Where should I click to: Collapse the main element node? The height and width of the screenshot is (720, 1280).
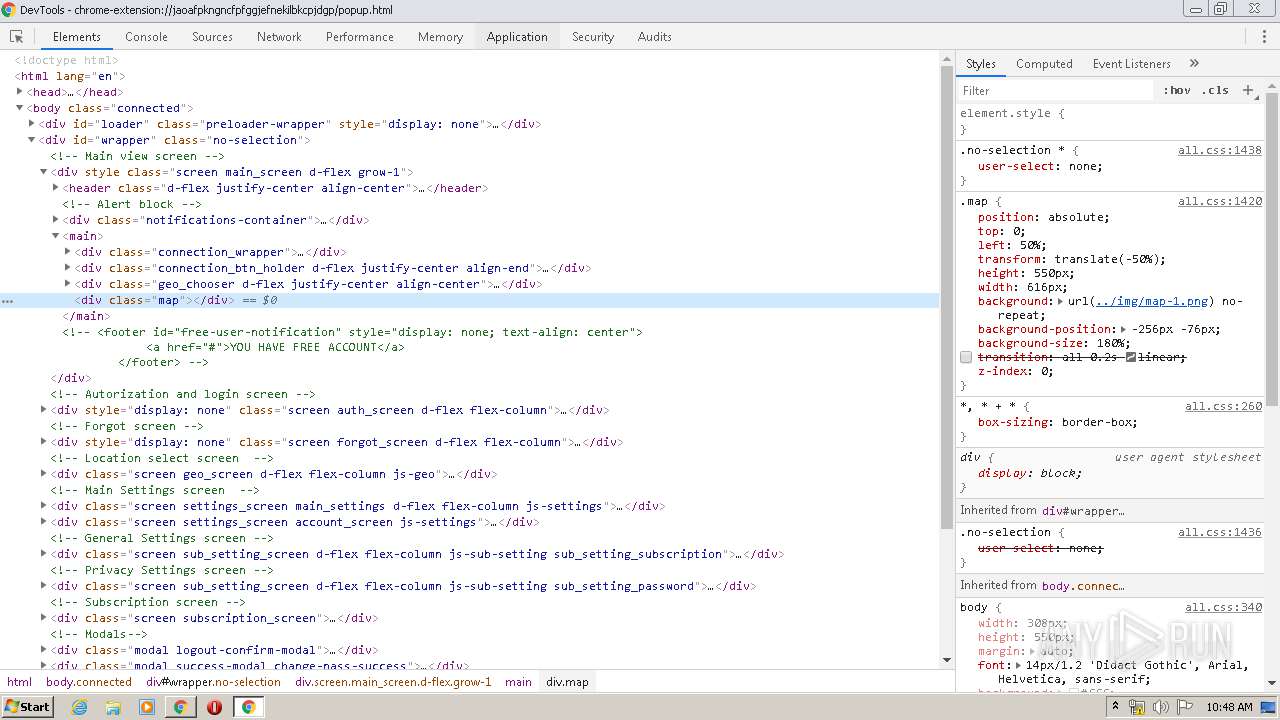coord(56,236)
